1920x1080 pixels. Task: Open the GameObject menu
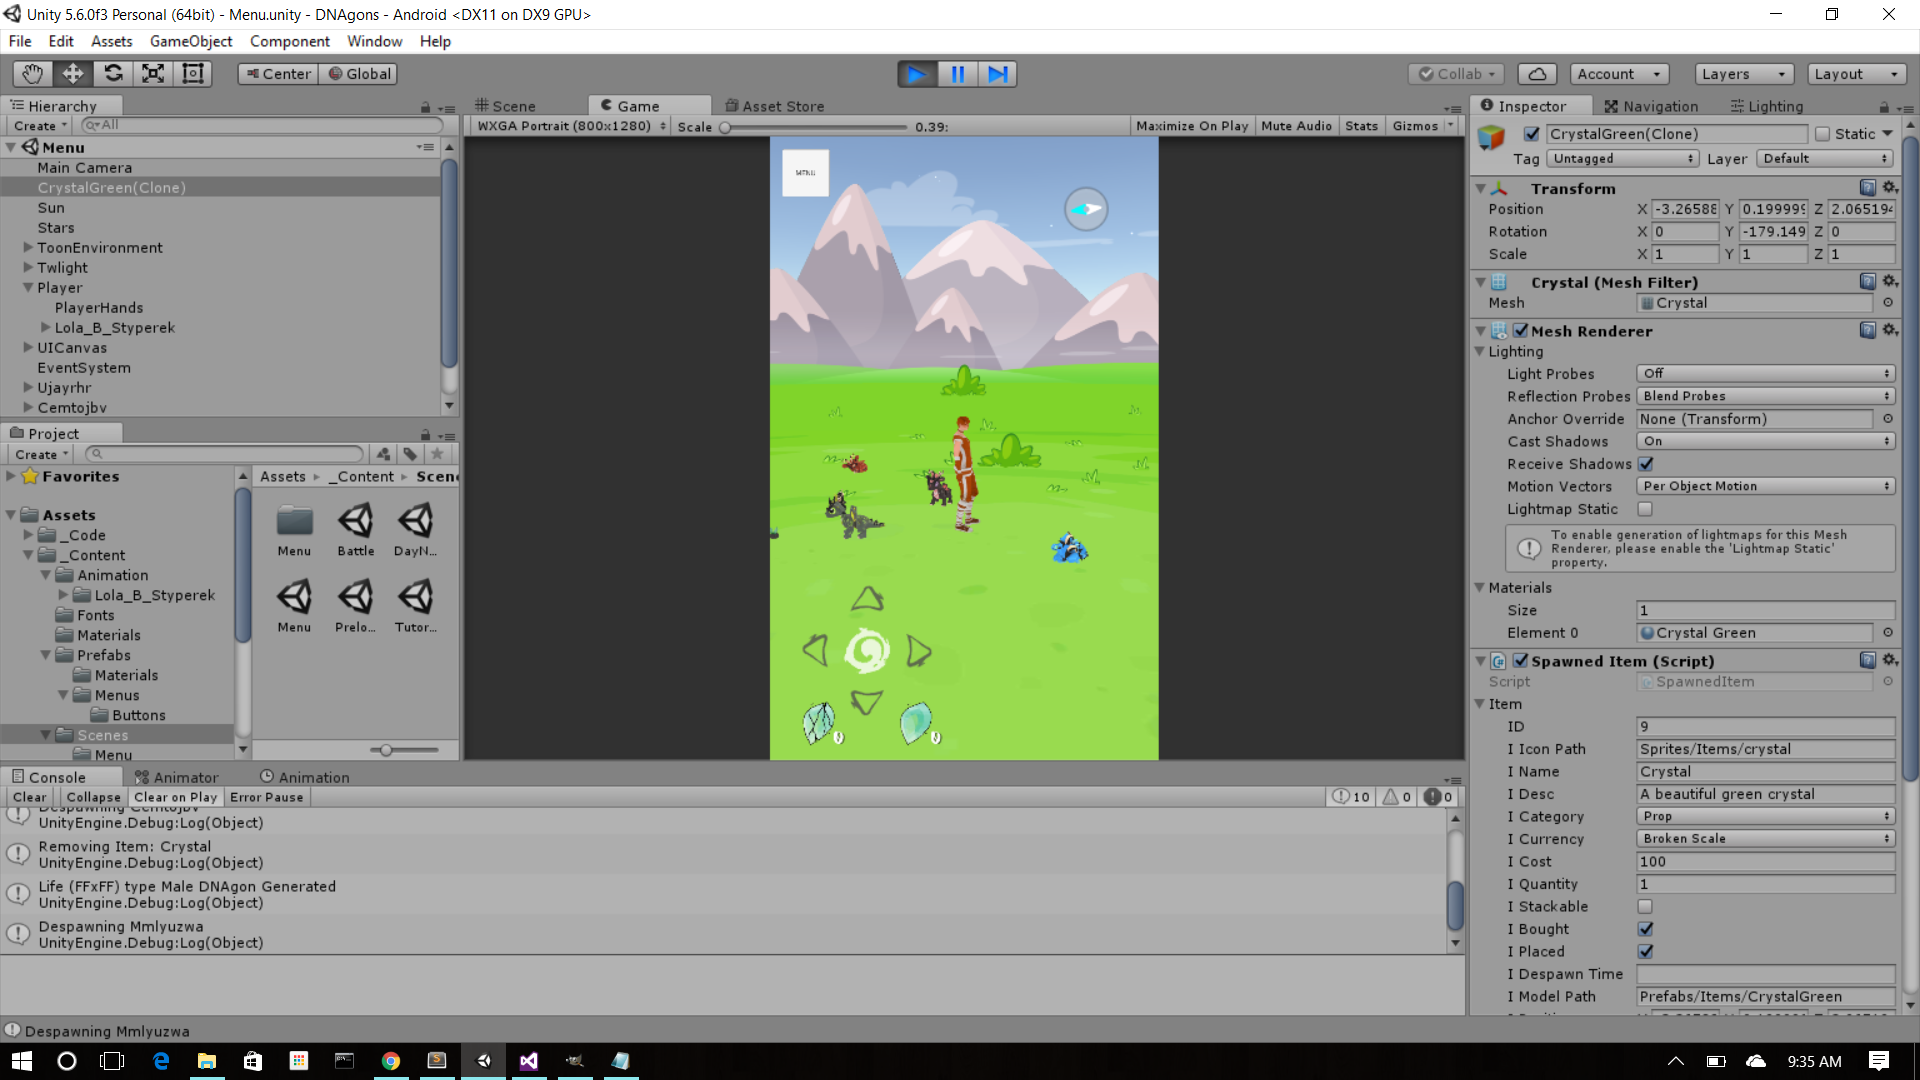click(x=190, y=41)
